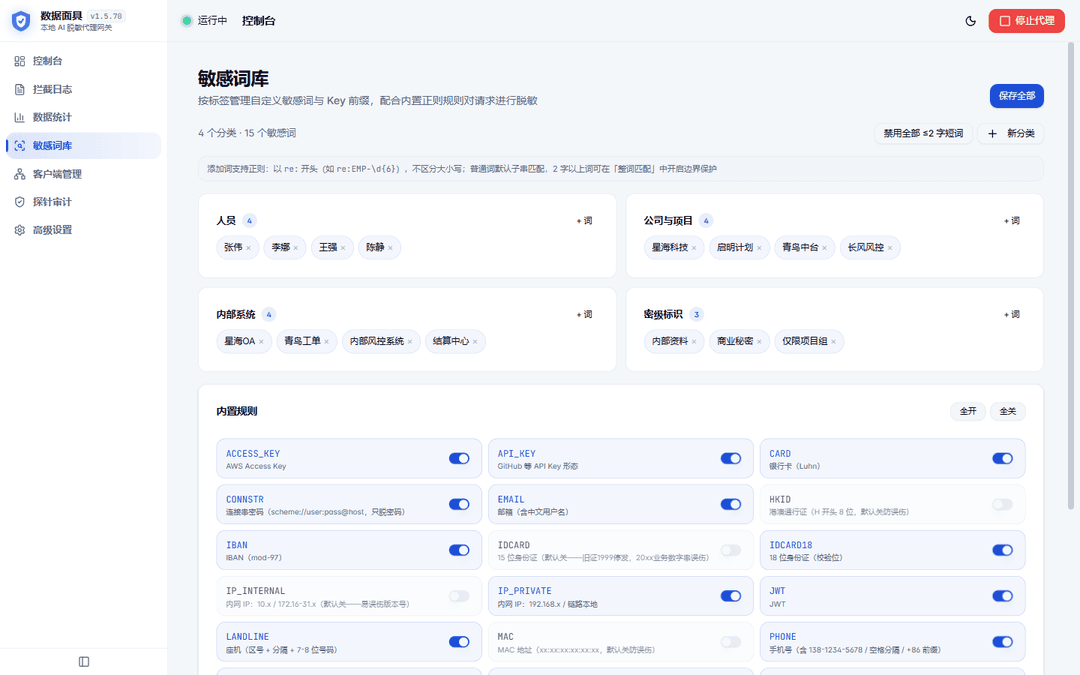Remove the 青鸟中台 tag
Image resolution: width=1080 pixels, height=675 pixels.
click(x=824, y=248)
